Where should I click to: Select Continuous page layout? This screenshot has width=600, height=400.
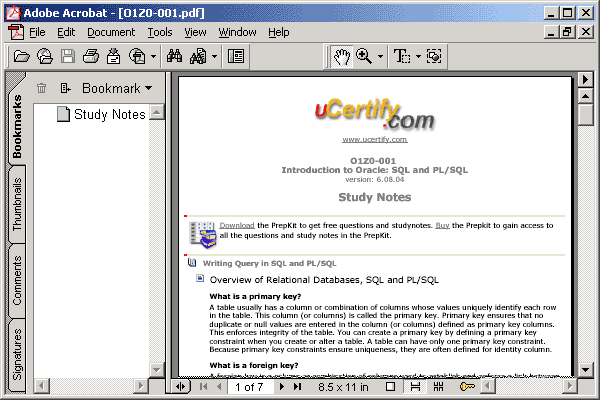click(x=415, y=387)
